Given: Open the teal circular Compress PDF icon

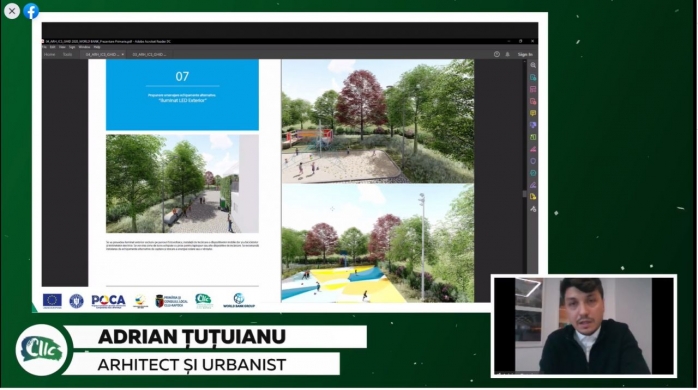Looking at the screenshot, I should point(533,173).
